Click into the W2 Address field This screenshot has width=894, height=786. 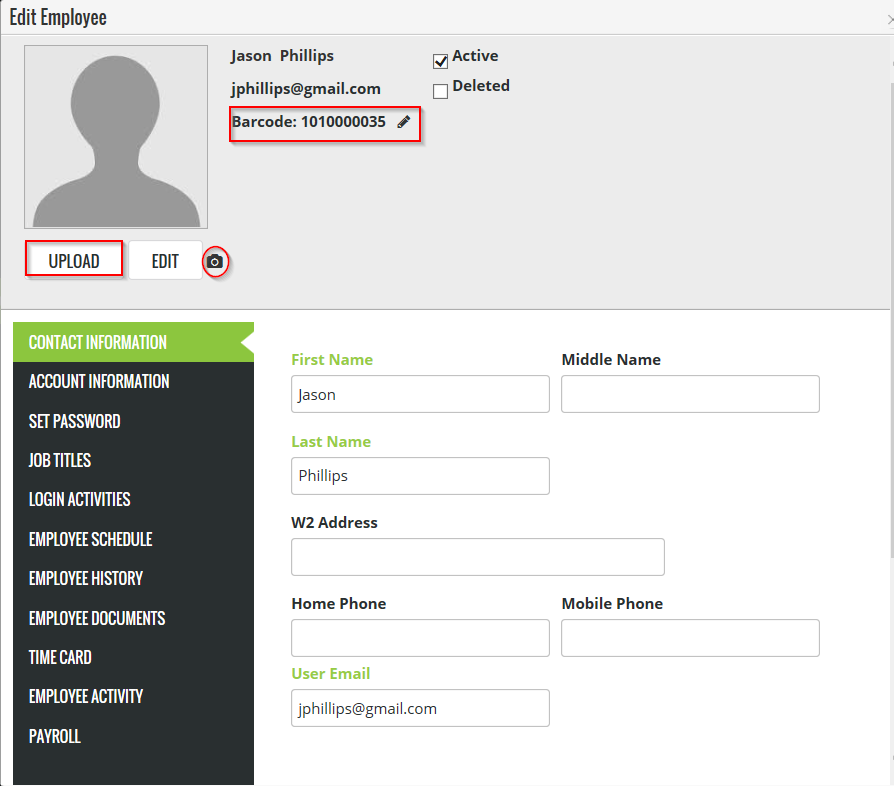[477, 557]
